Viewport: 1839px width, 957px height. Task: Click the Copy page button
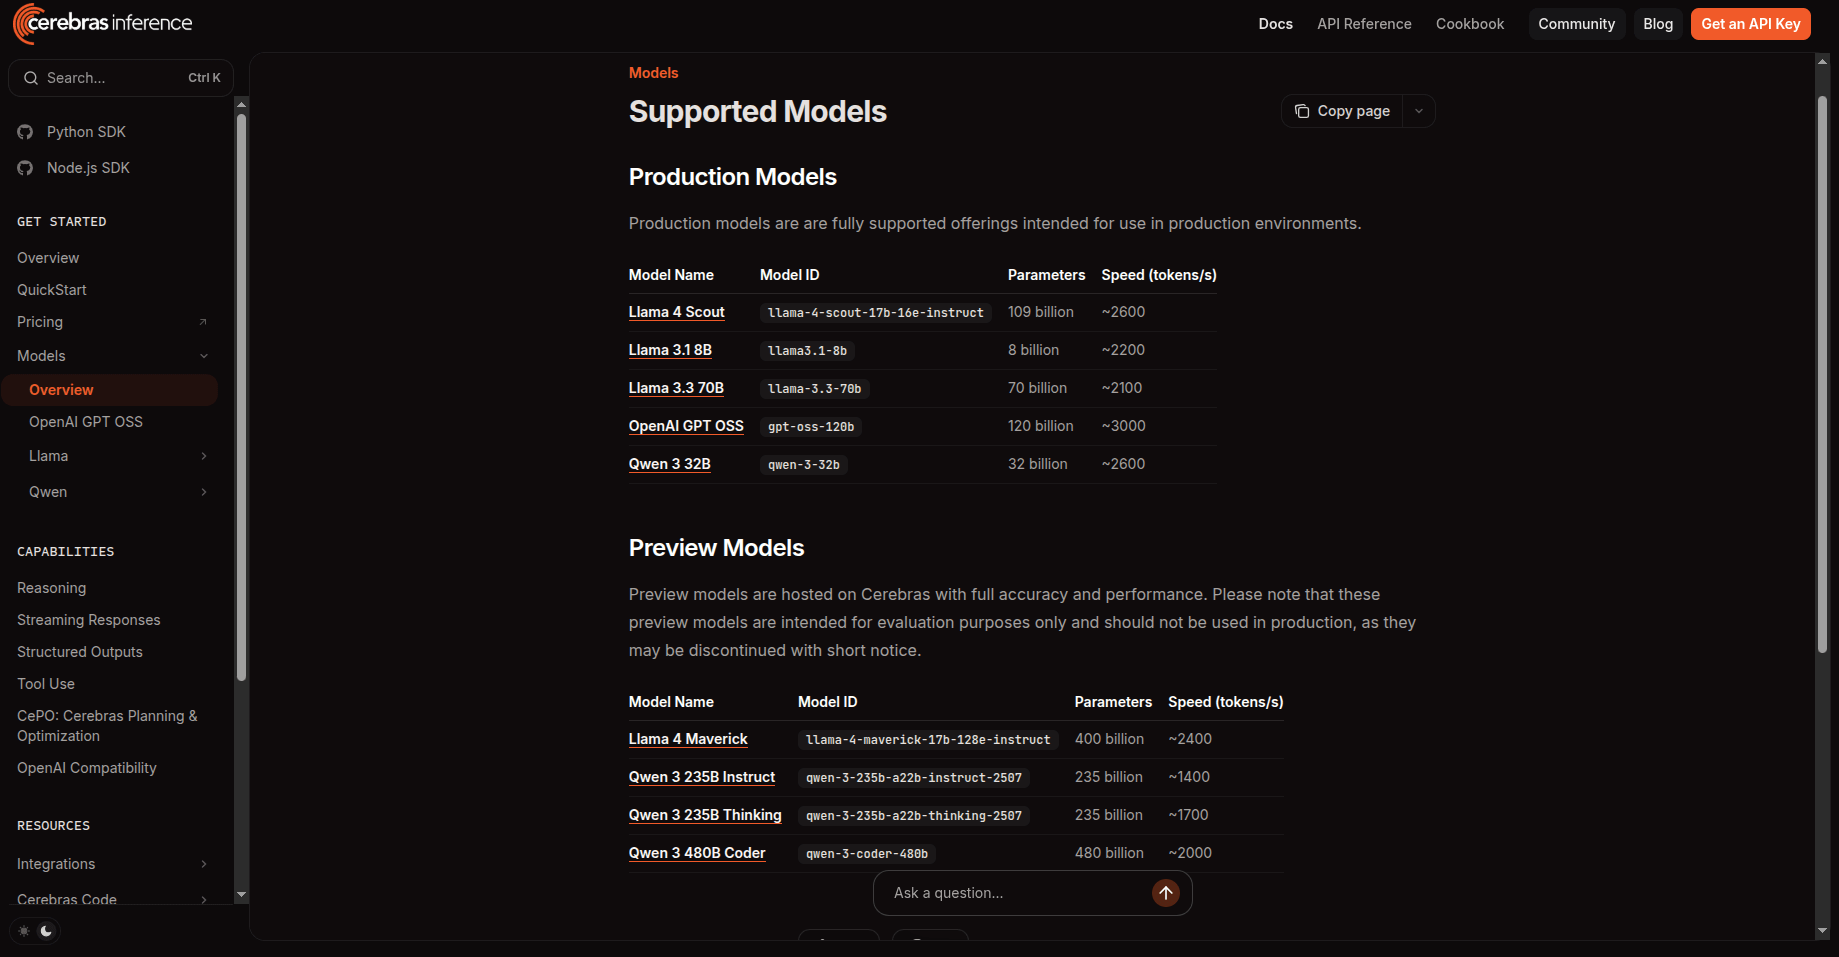point(1342,111)
